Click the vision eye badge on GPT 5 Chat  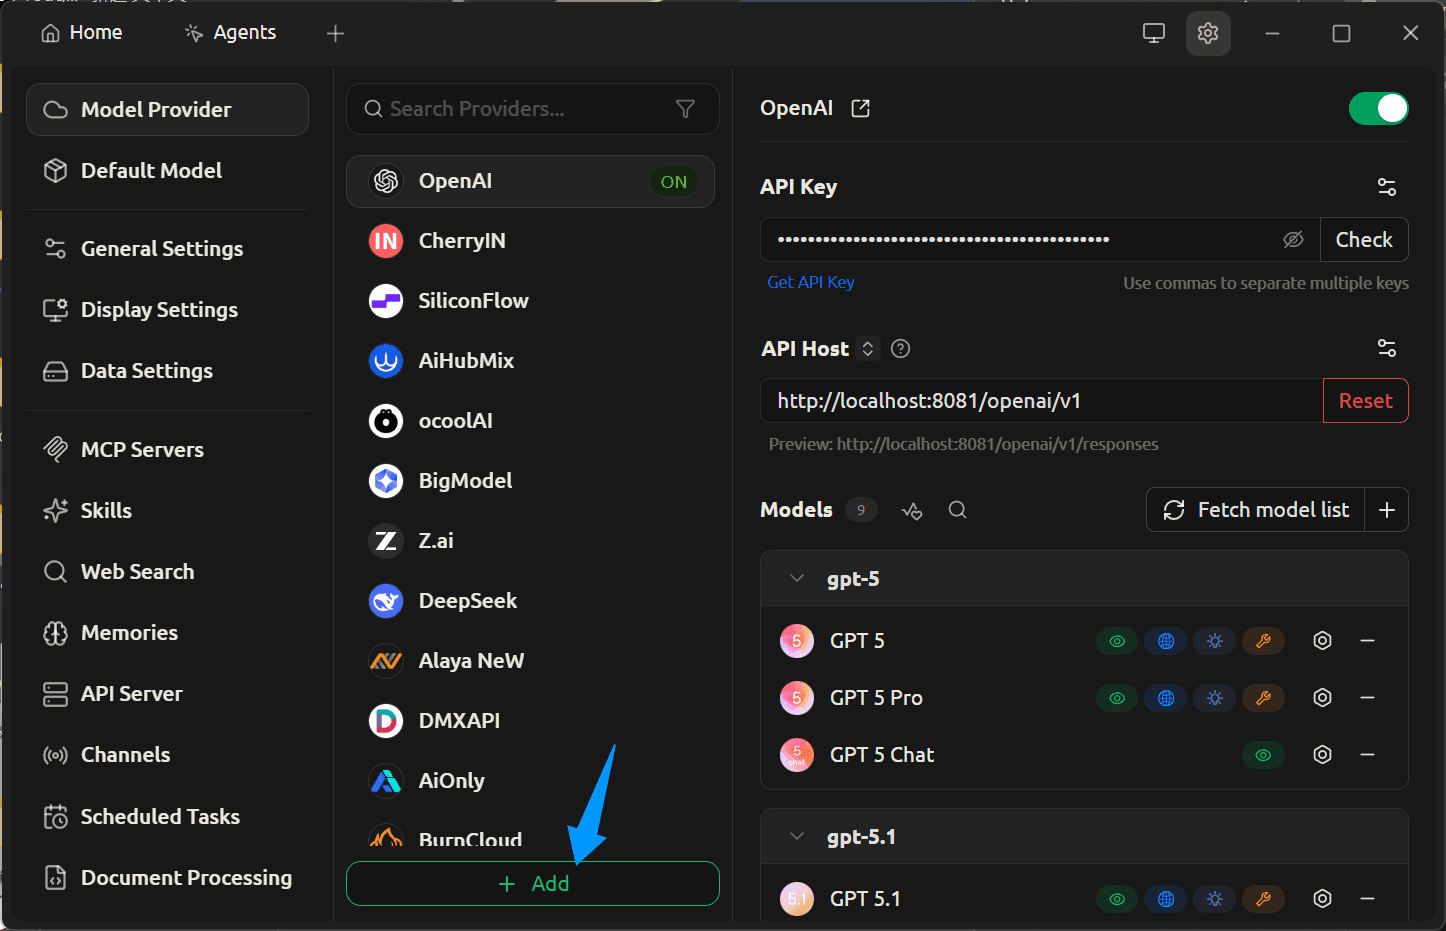[1263, 755]
